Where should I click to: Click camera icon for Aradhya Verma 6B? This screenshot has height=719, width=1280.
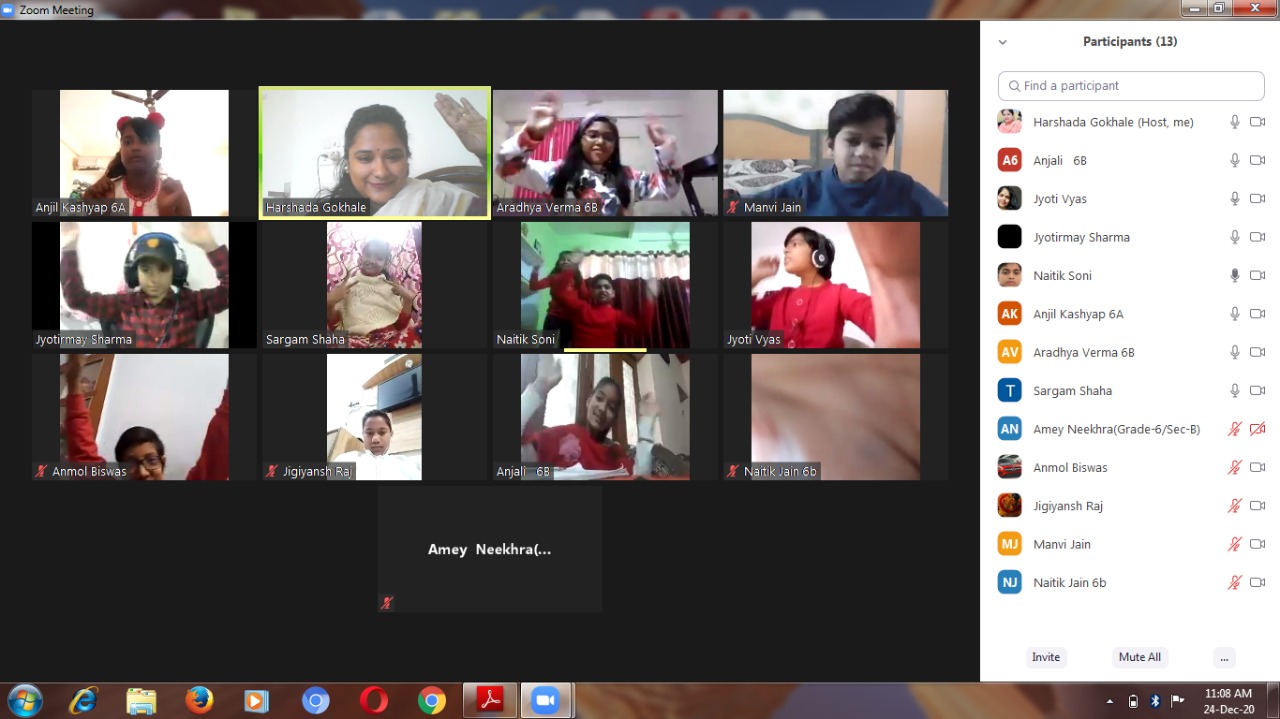1258,352
